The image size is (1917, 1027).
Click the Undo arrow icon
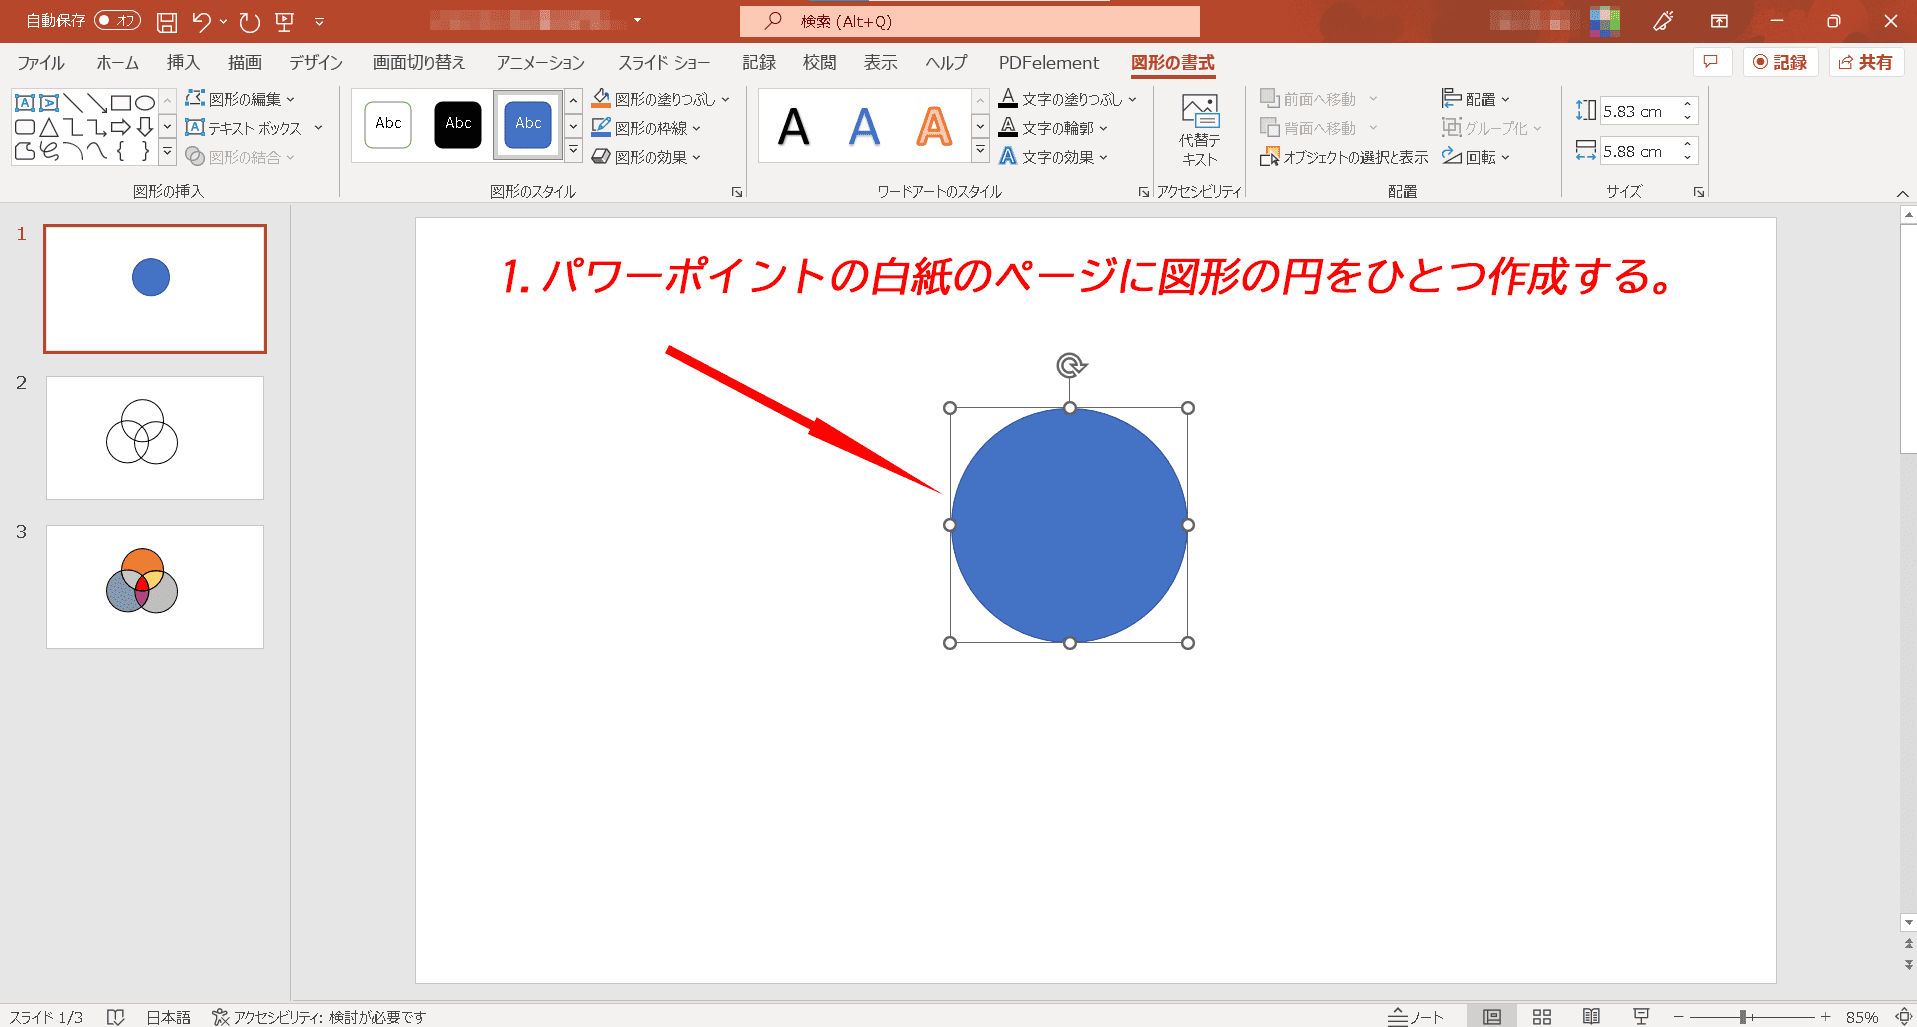201,22
